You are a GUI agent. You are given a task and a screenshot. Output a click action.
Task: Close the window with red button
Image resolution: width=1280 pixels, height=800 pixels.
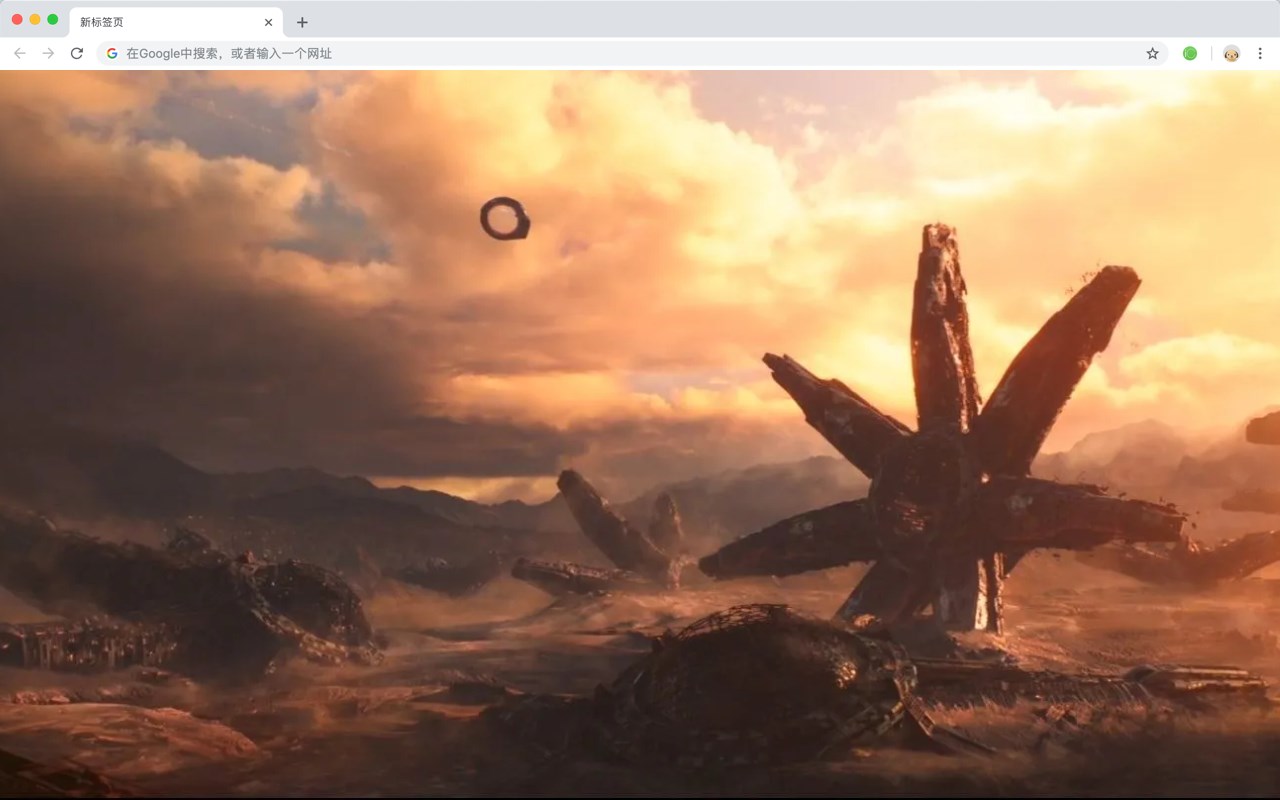pyautogui.click(x=17, y=19)
